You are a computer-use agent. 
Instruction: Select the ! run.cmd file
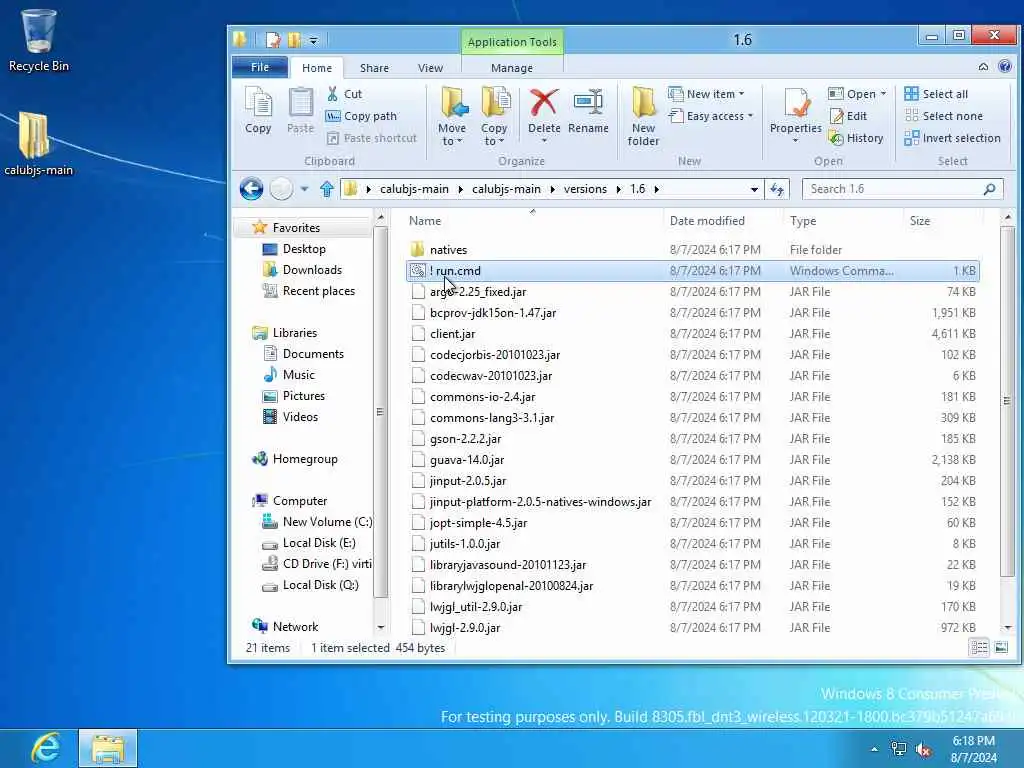[692, 270]
